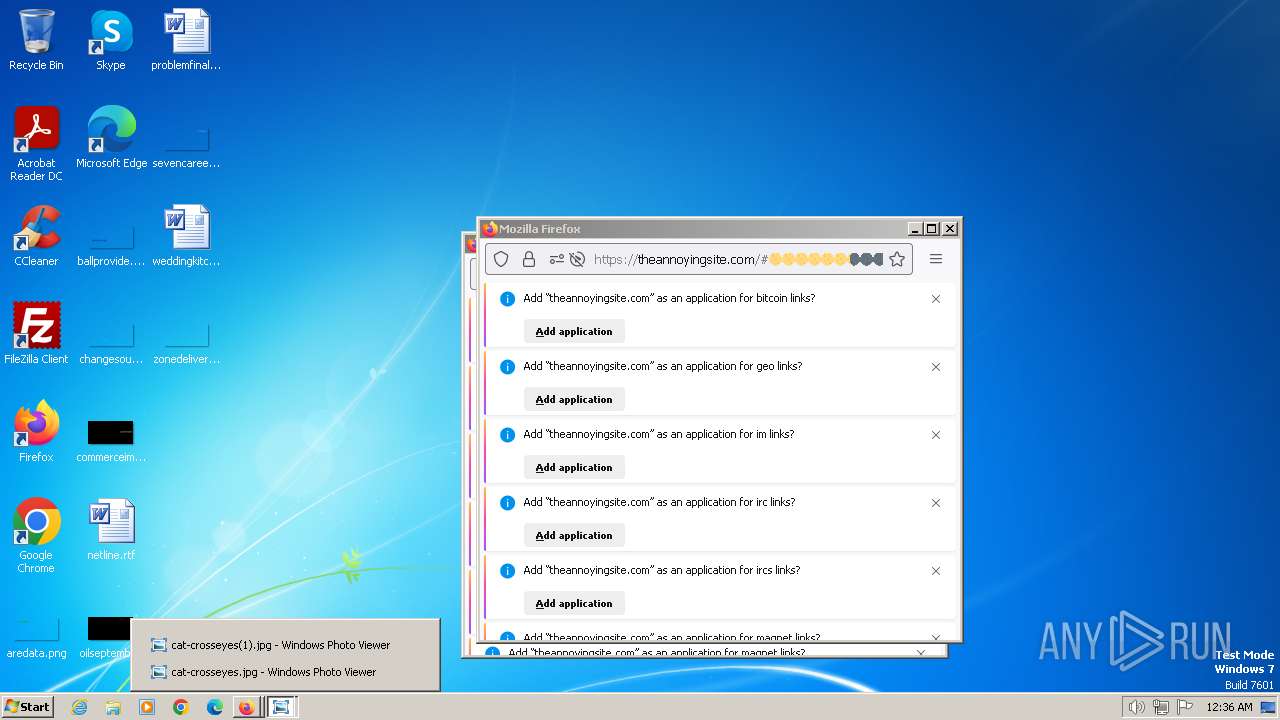The image size is (1280, 720).
Task: Open Google Chrome desktop shortcut
Action: point(36,536)
